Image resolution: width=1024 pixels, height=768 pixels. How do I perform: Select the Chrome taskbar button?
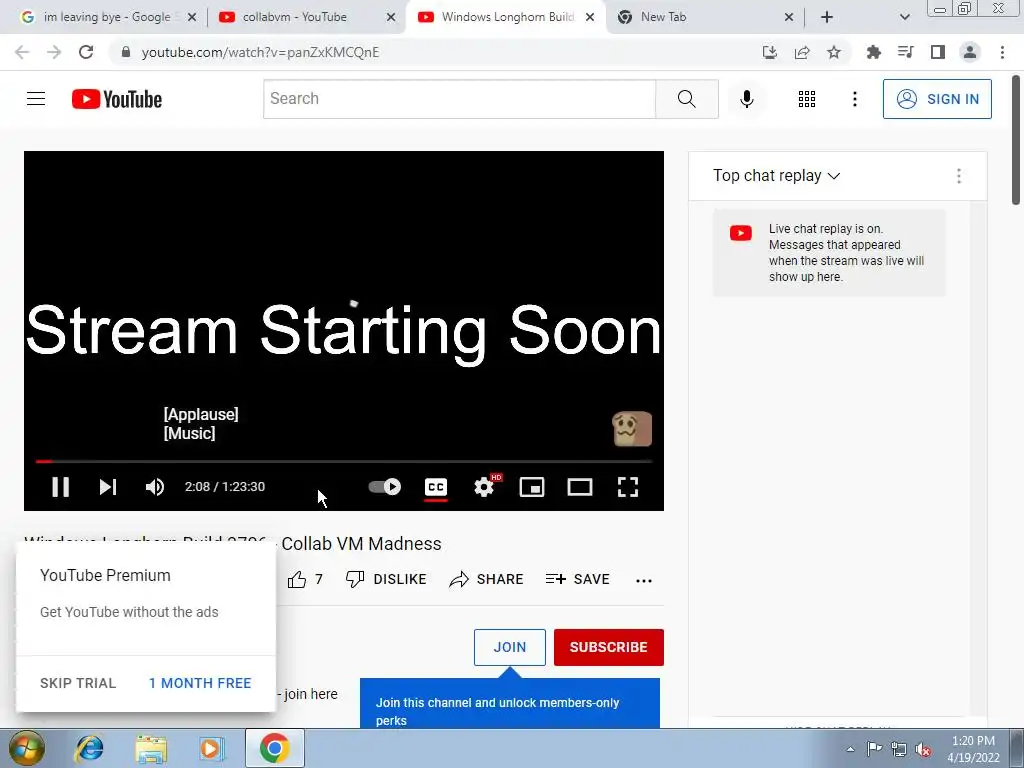click(x=275, y=748)
